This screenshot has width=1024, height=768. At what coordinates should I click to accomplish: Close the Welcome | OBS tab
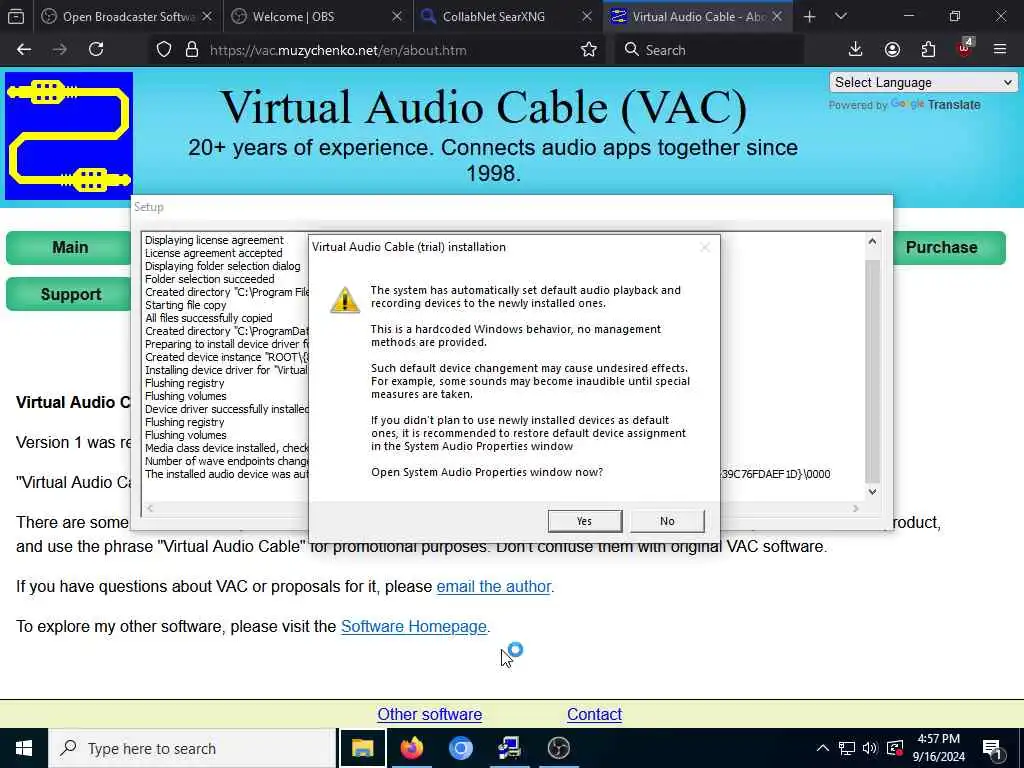[396, 16]
